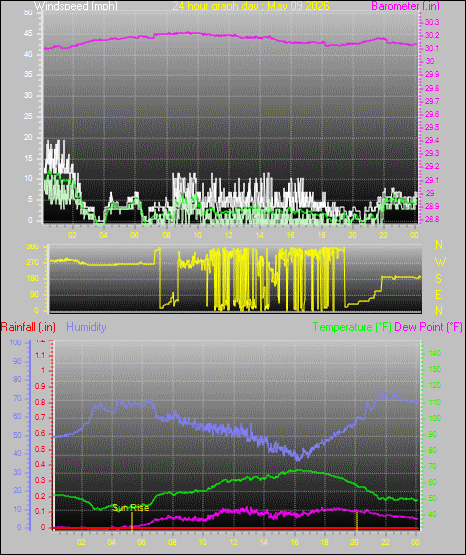Click the hour 16 label on bottom graph
The width and height of the screenshot is (466, 555).
[x=294, y=542]
